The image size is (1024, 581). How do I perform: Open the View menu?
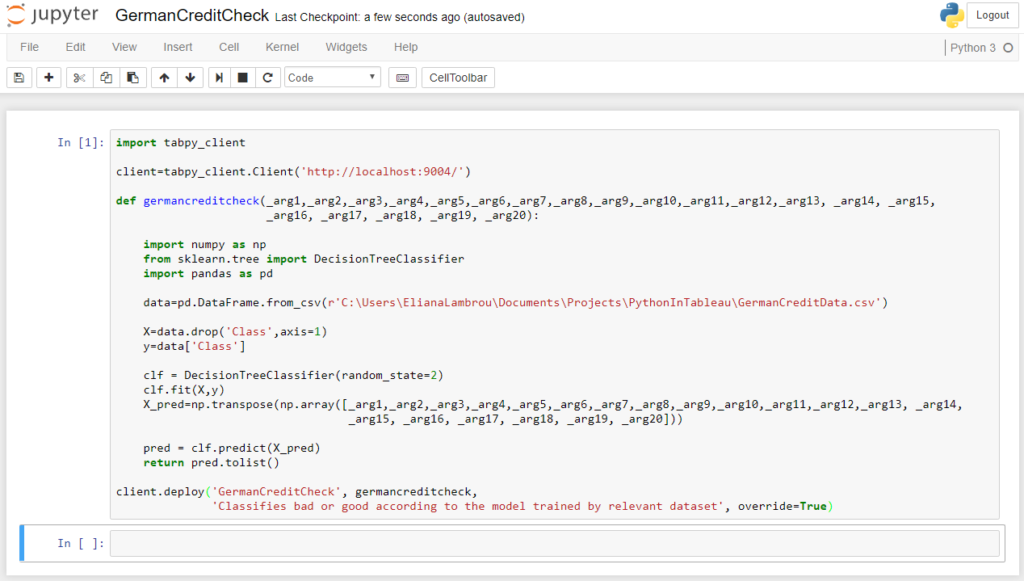pos(124,47)
